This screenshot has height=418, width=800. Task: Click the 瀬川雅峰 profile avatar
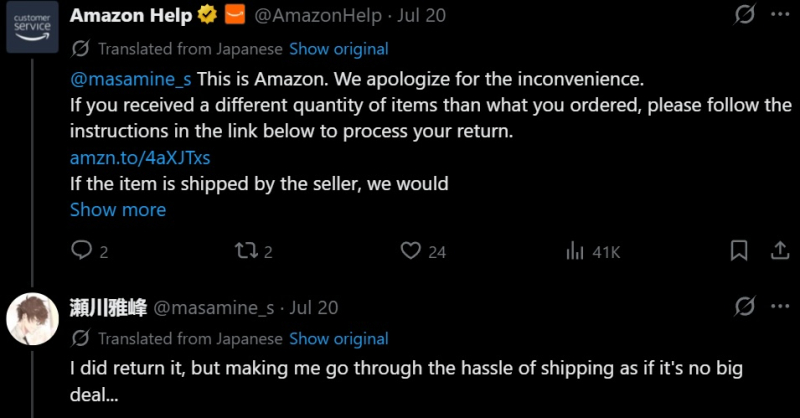tap(32, 319)
